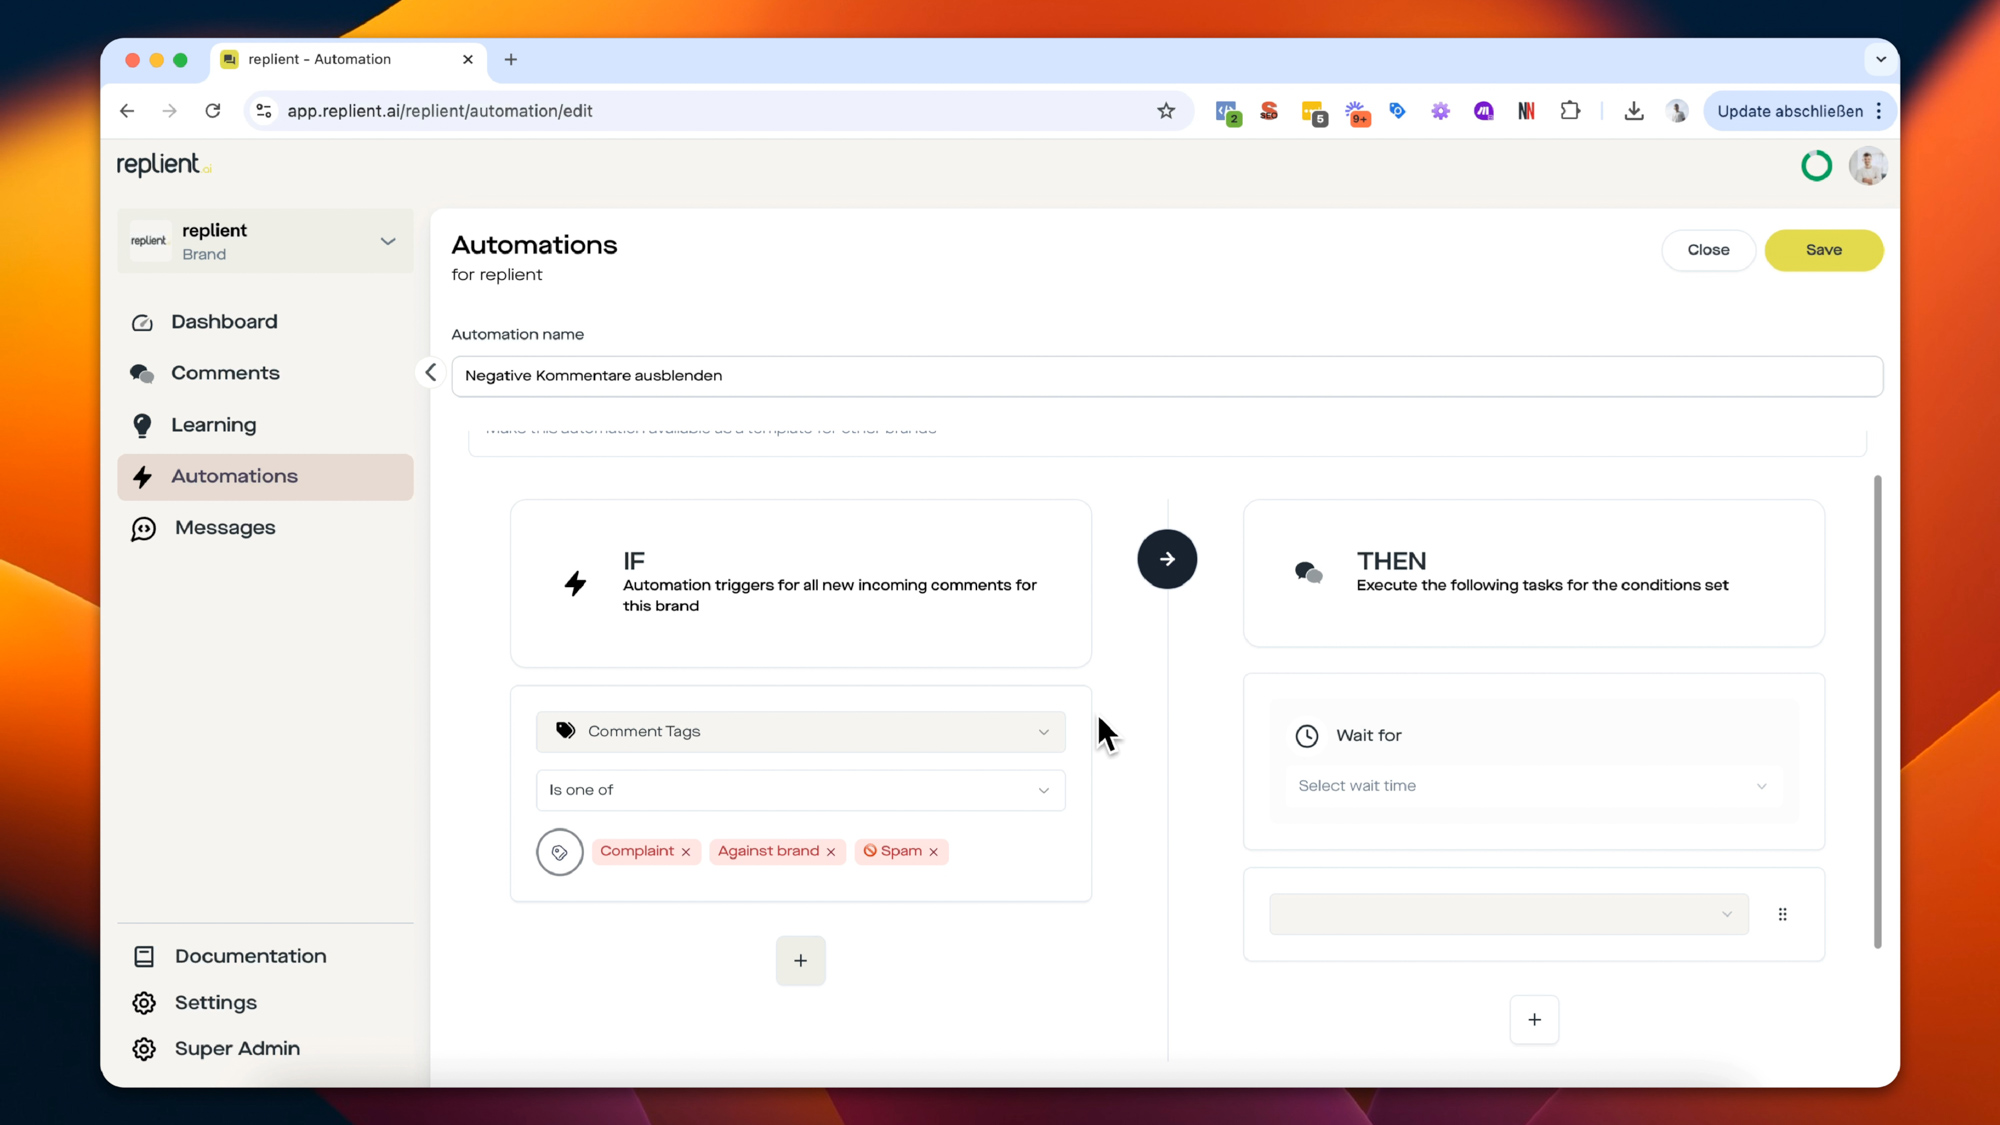Click the Automation name input field
The height and width of the screenshot is (1125, 2000).
pyautogui.click(x=1166, y=376)
